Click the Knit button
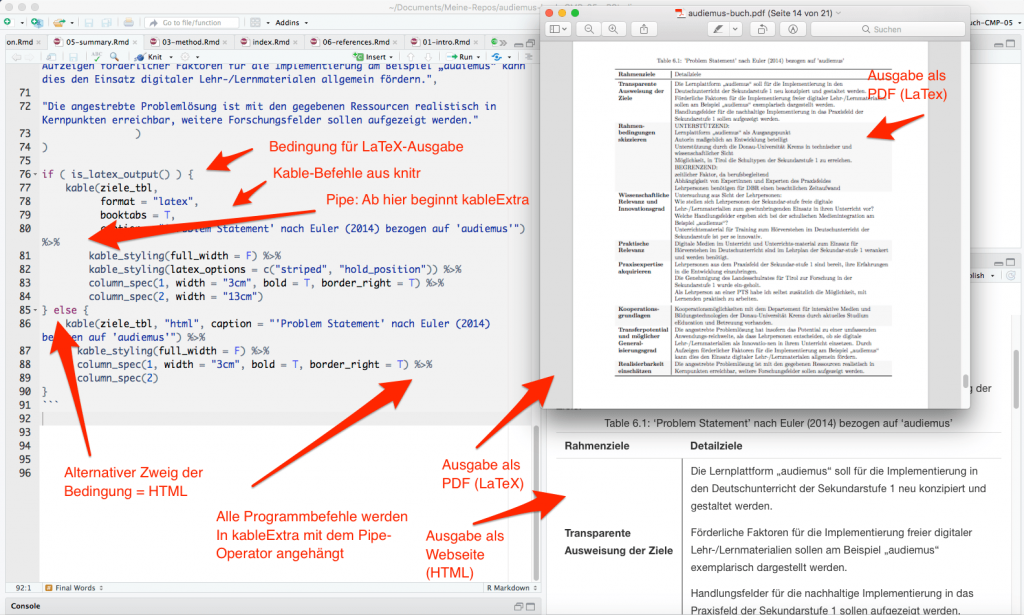Screen dimensions: 1024x615 149,57
